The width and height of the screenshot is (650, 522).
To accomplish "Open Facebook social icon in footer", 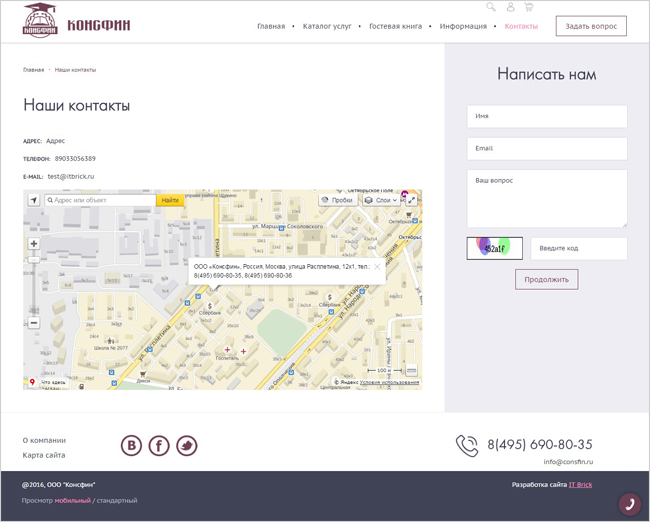I will (159, 446).
